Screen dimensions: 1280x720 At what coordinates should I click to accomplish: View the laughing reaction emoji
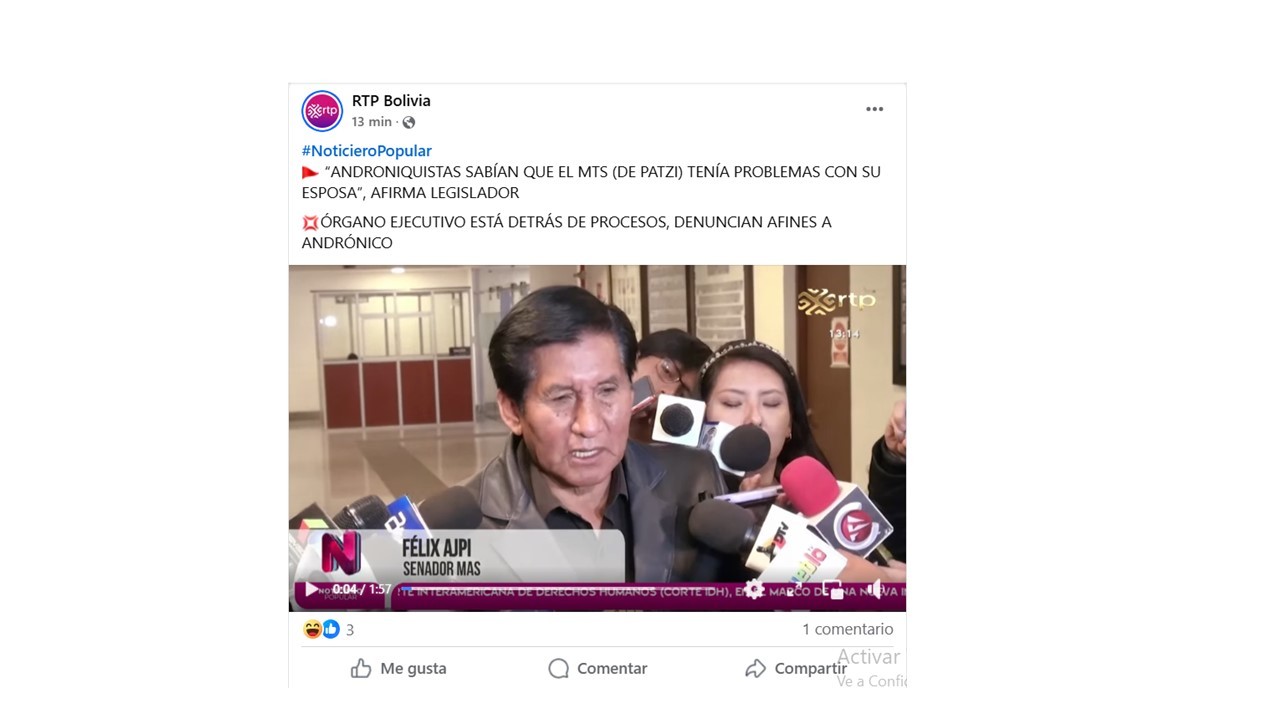(312, 629)
